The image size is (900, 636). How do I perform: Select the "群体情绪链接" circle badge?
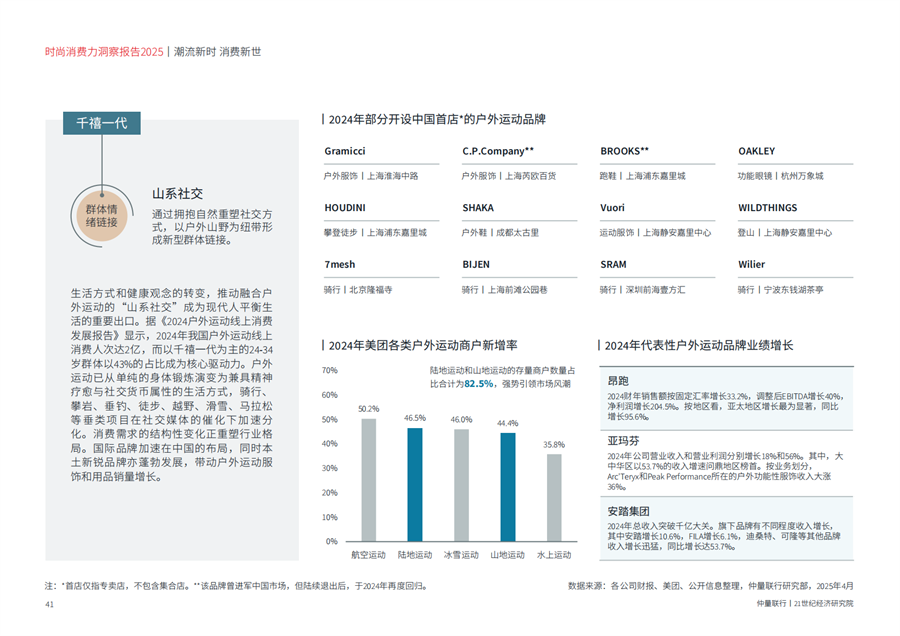[x=102, y=216]
